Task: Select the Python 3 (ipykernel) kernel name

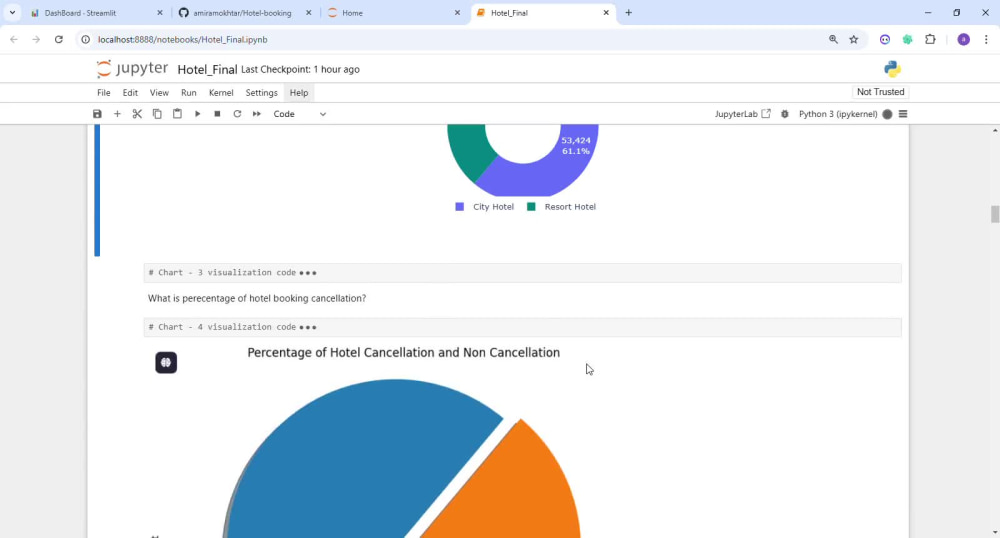Action: click(x=838, y=114)
